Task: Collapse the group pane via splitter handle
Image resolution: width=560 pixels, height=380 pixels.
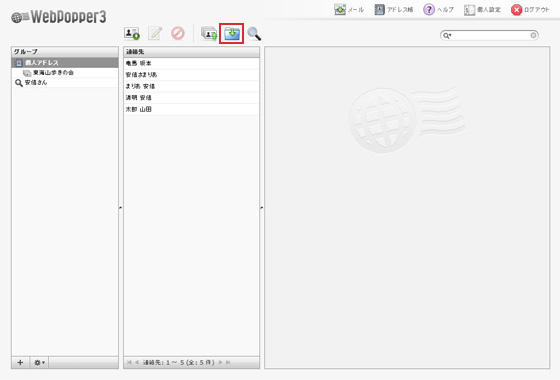Action: 121,207
